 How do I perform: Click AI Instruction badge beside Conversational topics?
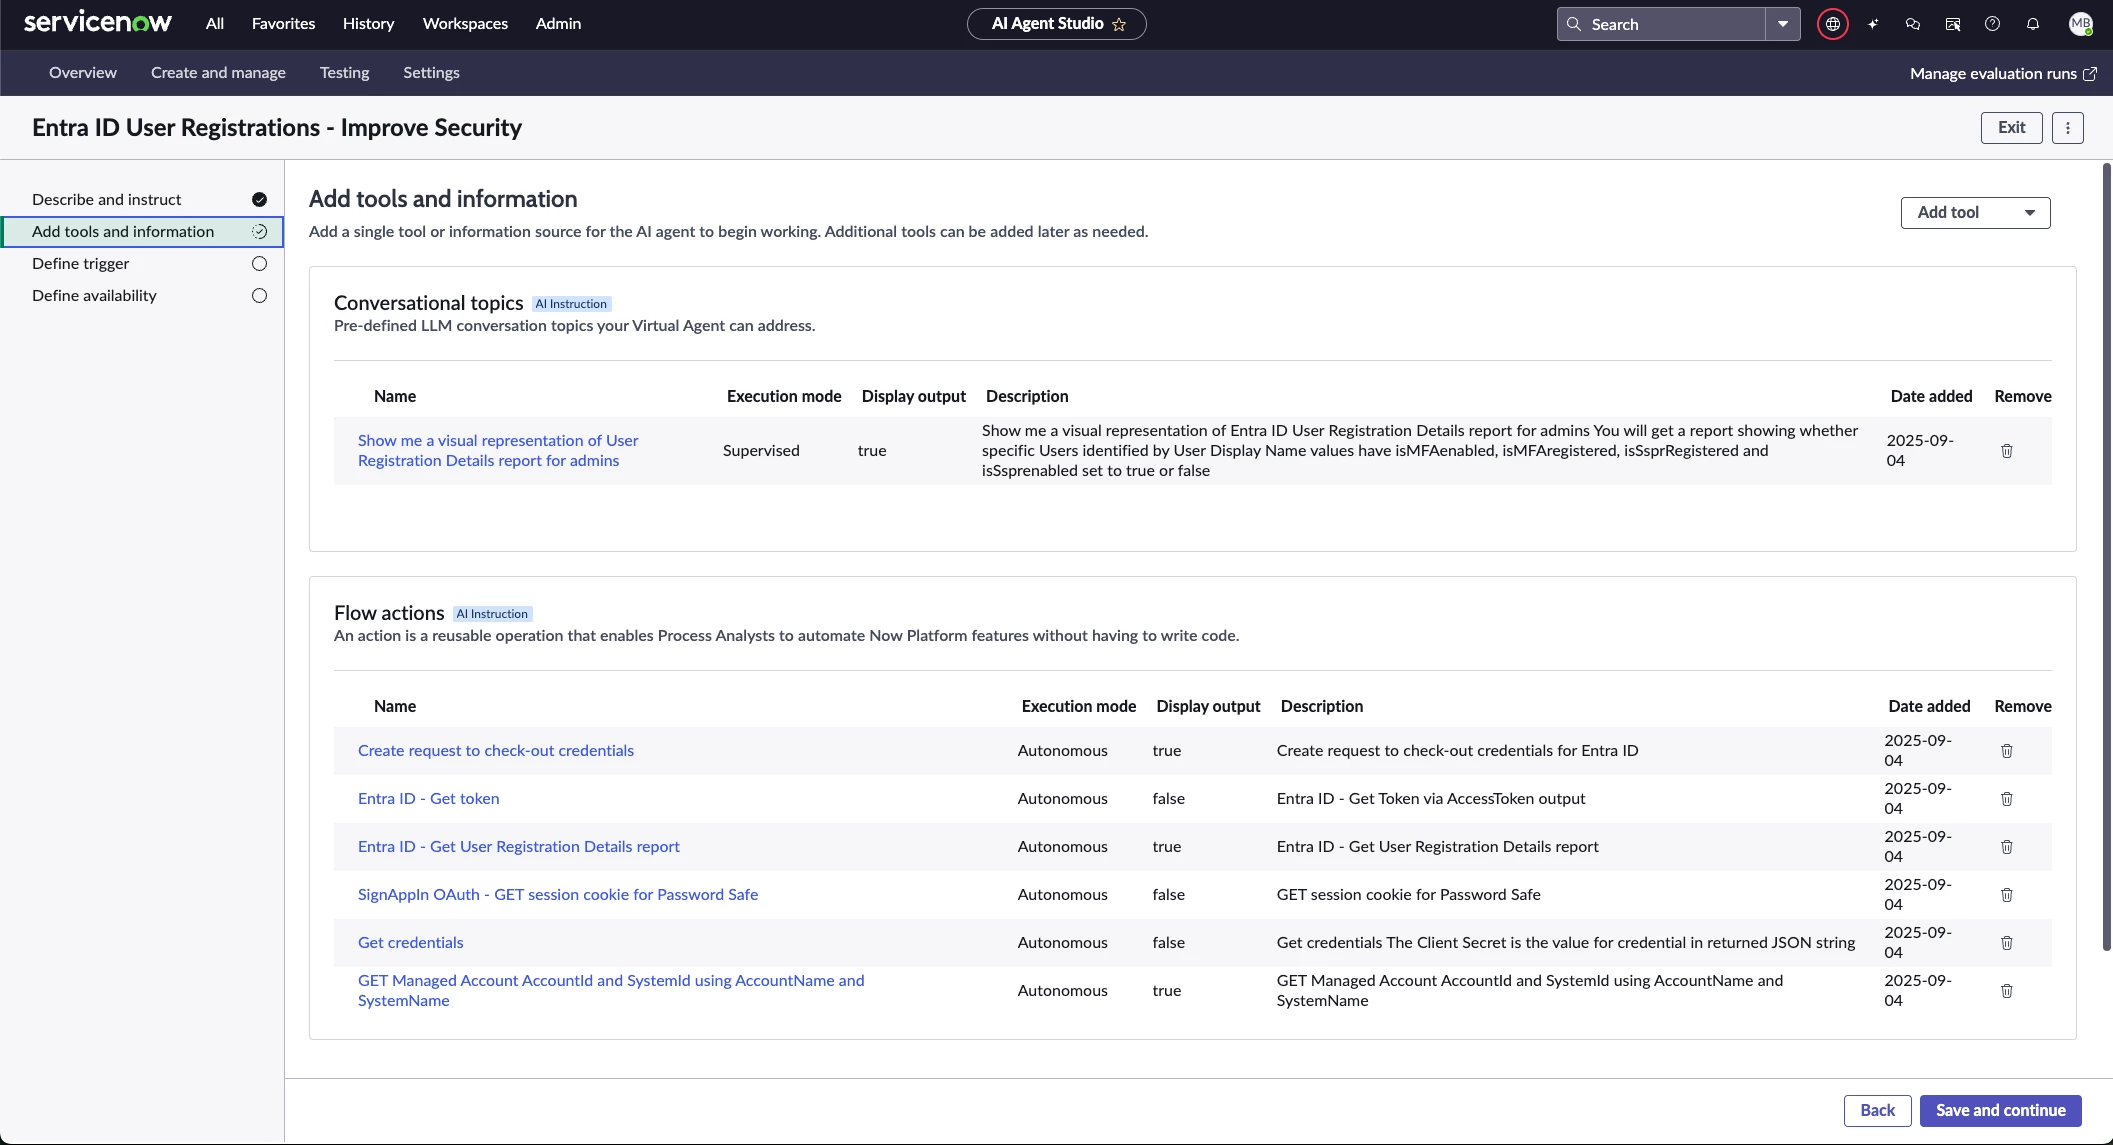pos(571,304)
